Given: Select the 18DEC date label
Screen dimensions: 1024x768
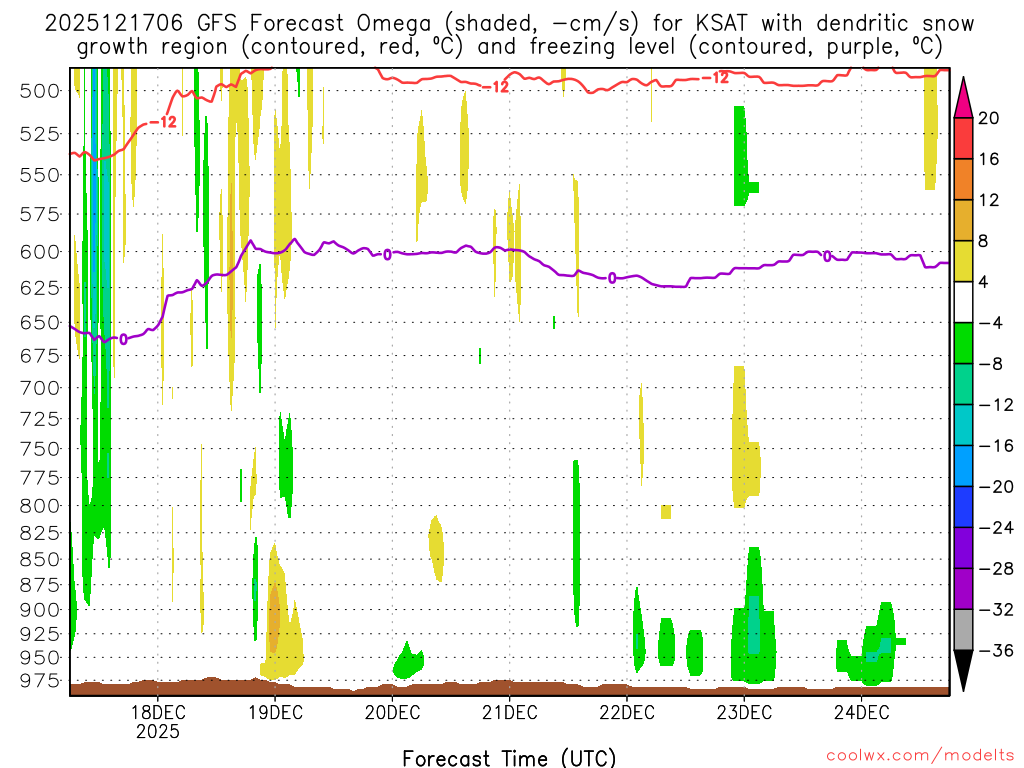Looking at the screenshot, I should point(157,712).
